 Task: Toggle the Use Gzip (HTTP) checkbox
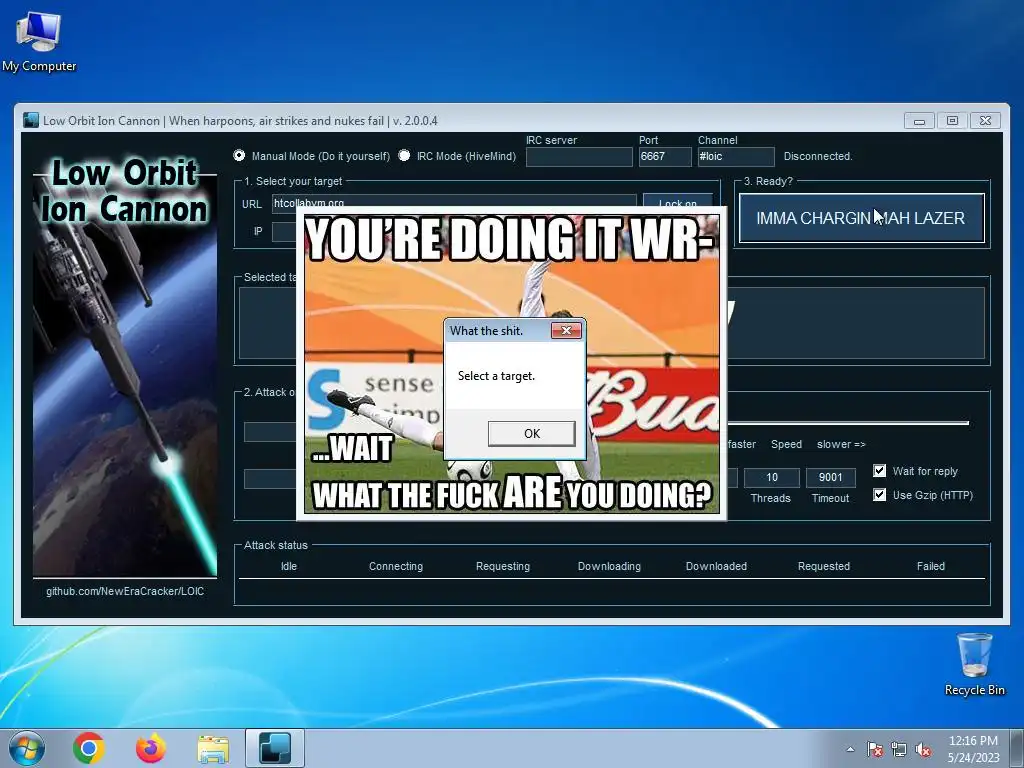pyautogui.click(x=880, y=494)
